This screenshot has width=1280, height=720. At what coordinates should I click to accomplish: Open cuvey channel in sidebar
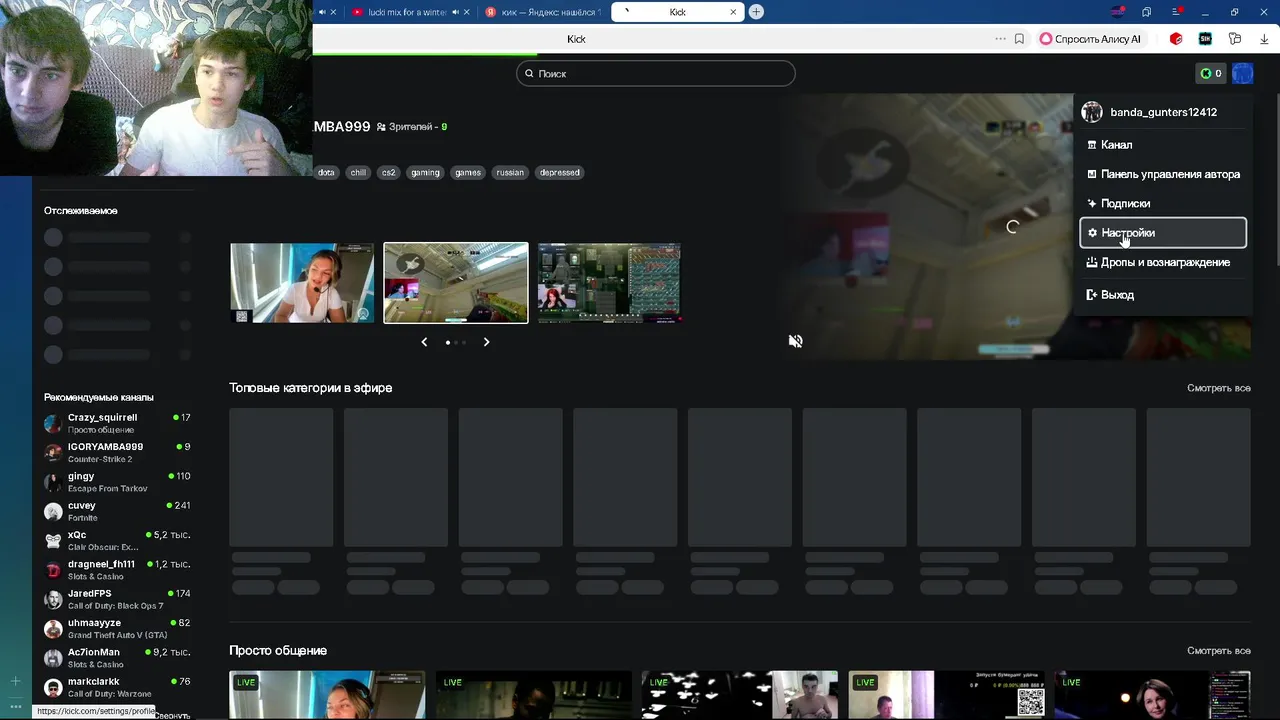117,511
